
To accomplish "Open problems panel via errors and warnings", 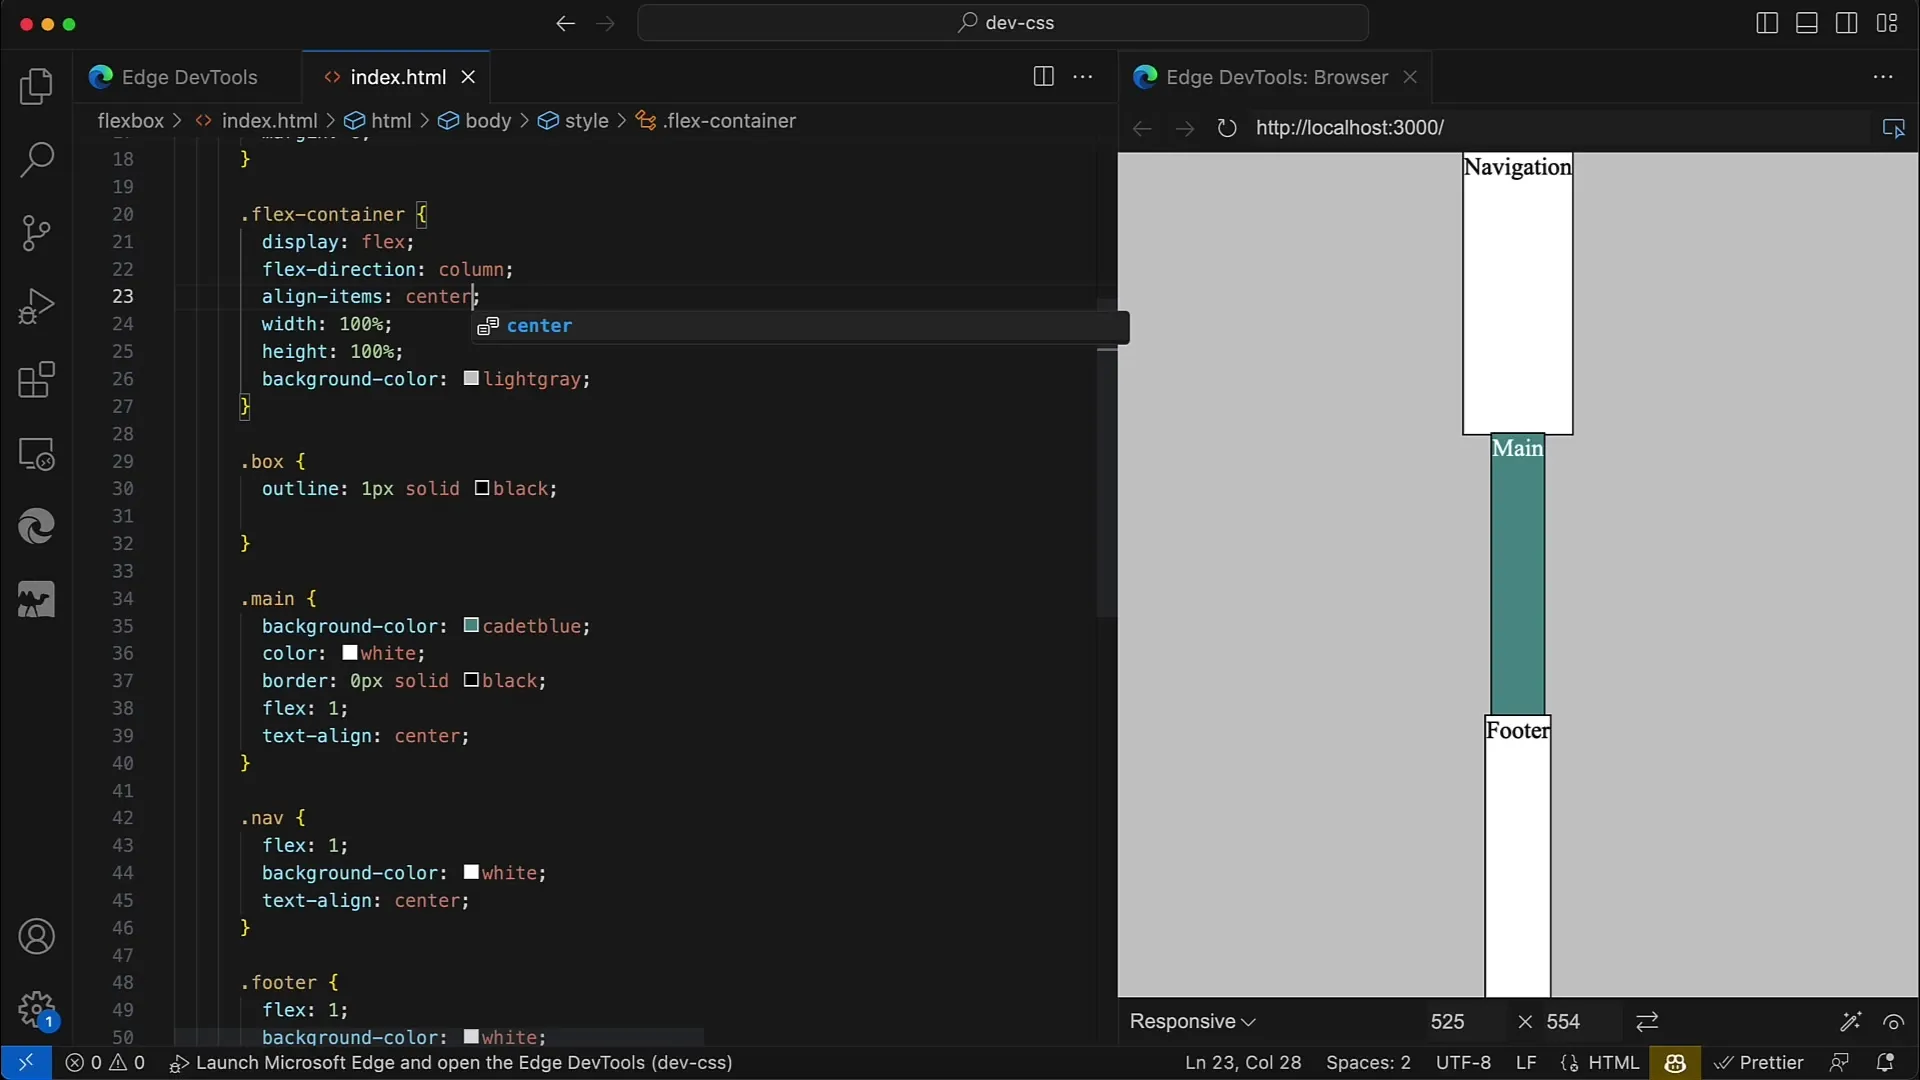I will pos(105,1063).
